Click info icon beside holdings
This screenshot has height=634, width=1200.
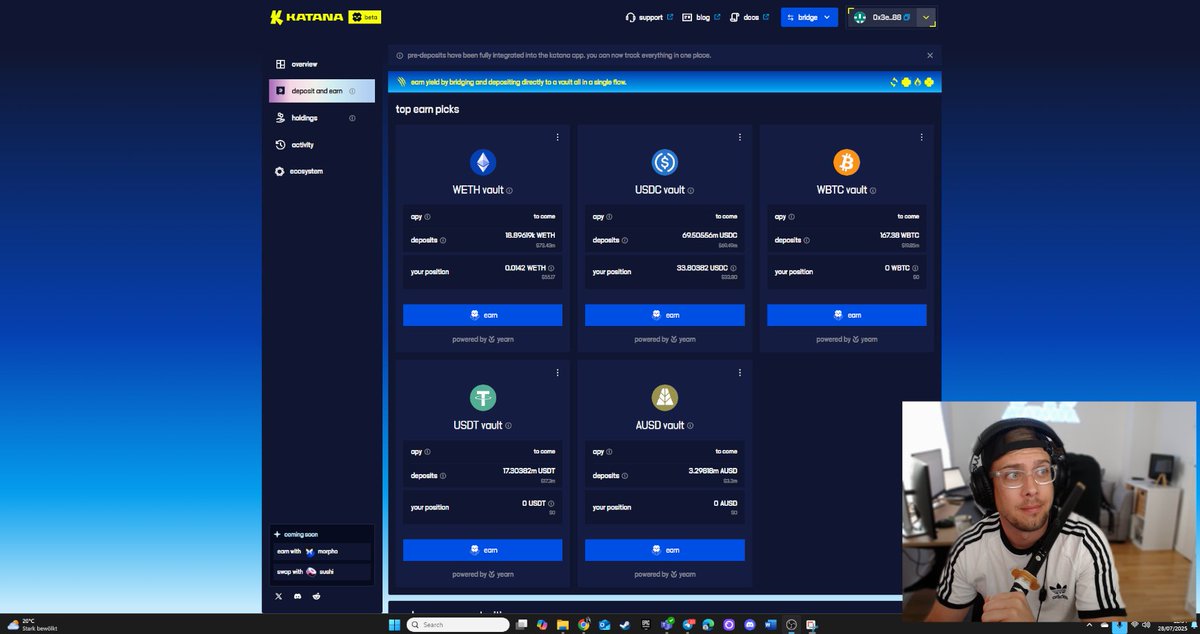pos(352,118)
